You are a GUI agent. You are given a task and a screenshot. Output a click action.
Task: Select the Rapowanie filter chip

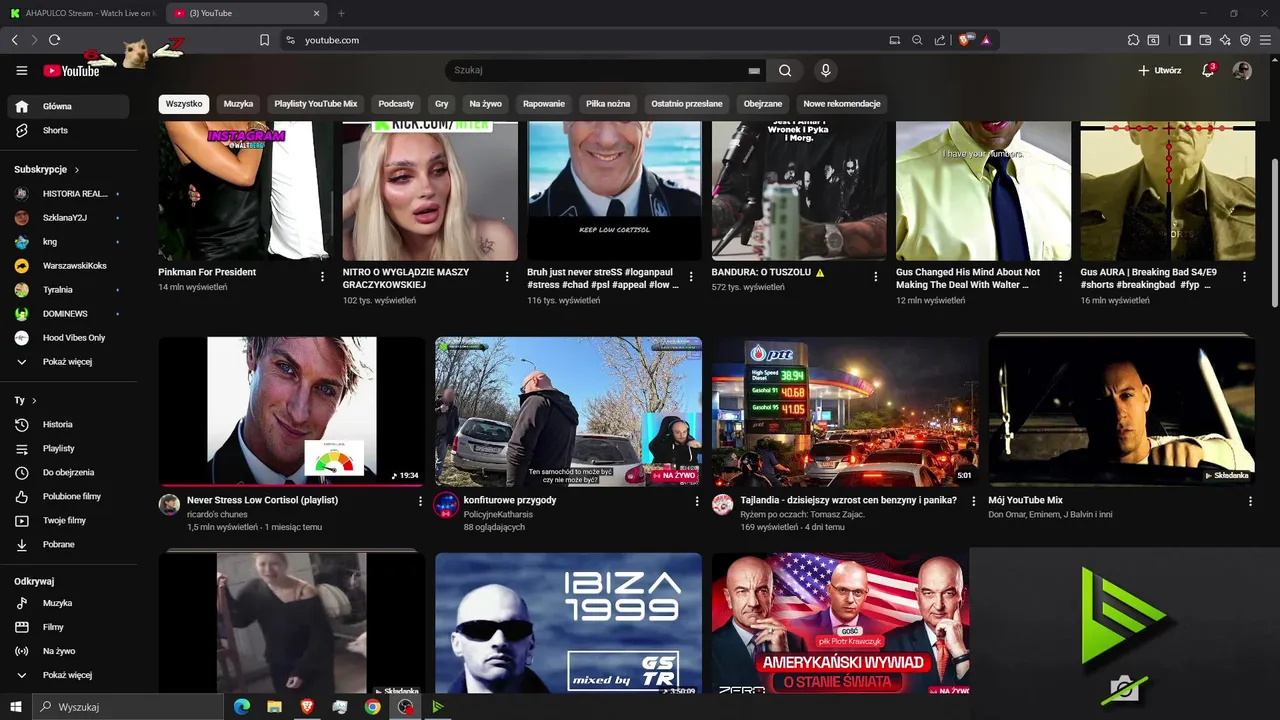click(544, 104)
